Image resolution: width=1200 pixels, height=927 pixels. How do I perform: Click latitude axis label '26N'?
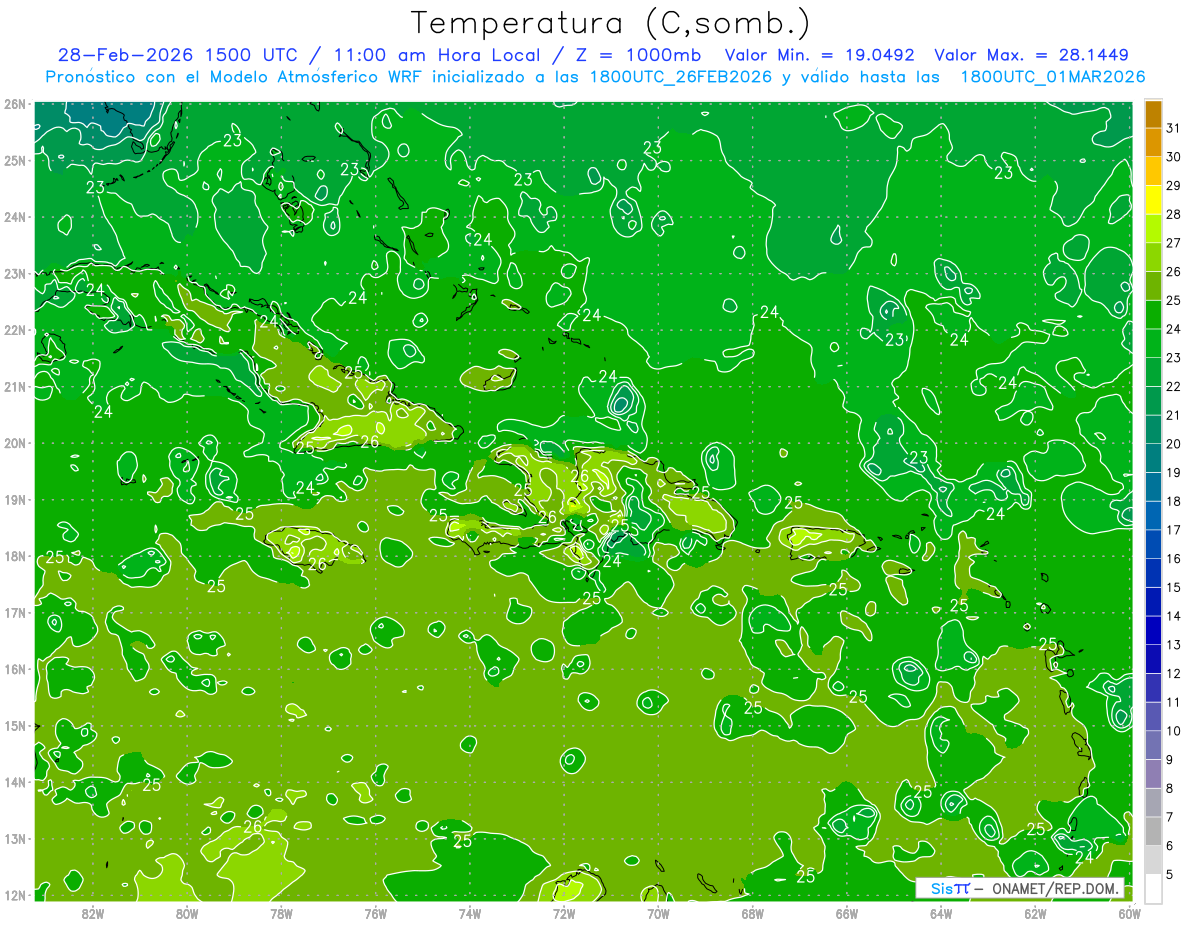(x=14, y=103)
